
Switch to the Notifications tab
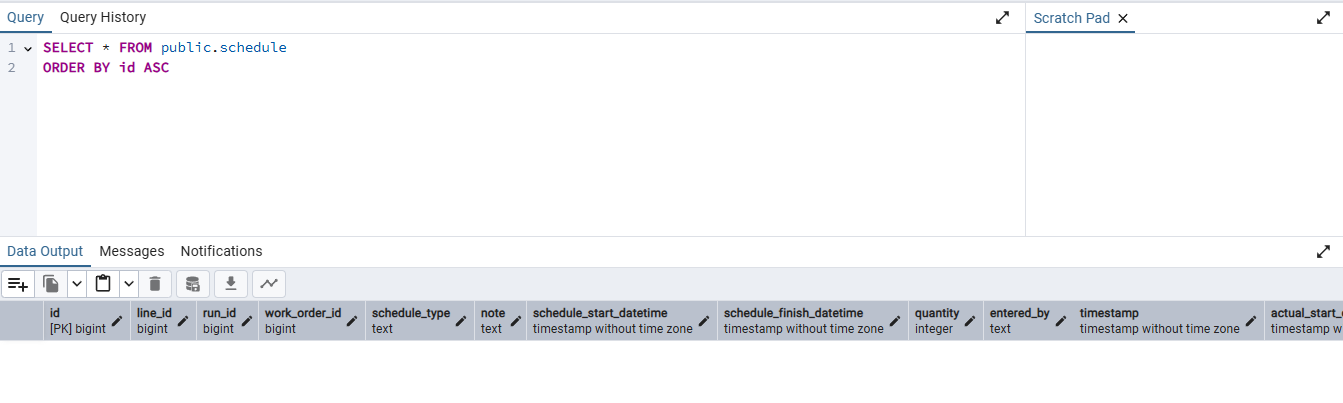pos(221,251)
